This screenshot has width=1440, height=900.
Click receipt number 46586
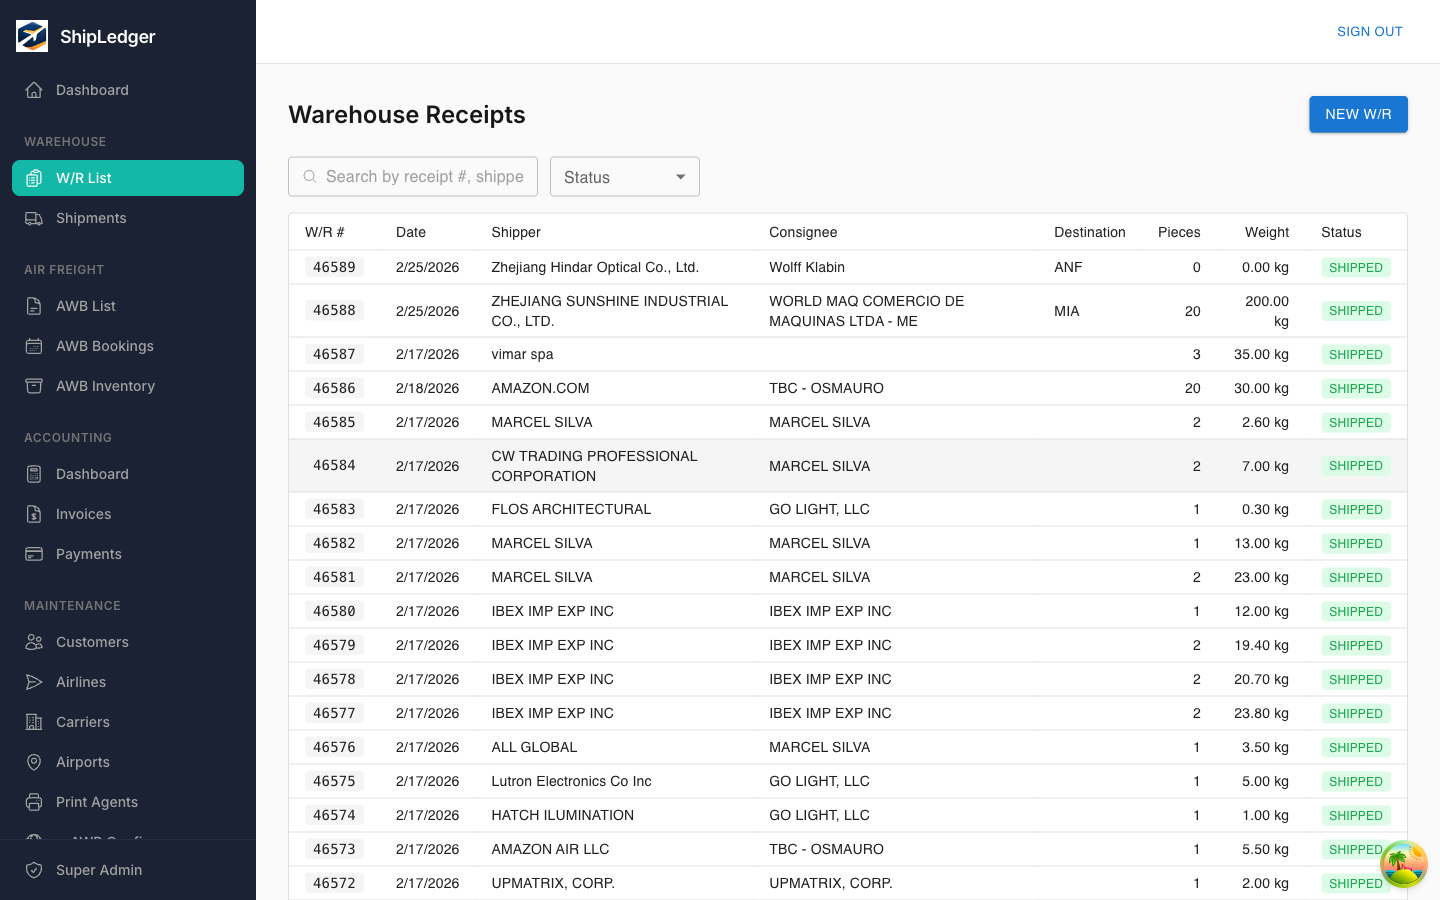click(334, 388)
